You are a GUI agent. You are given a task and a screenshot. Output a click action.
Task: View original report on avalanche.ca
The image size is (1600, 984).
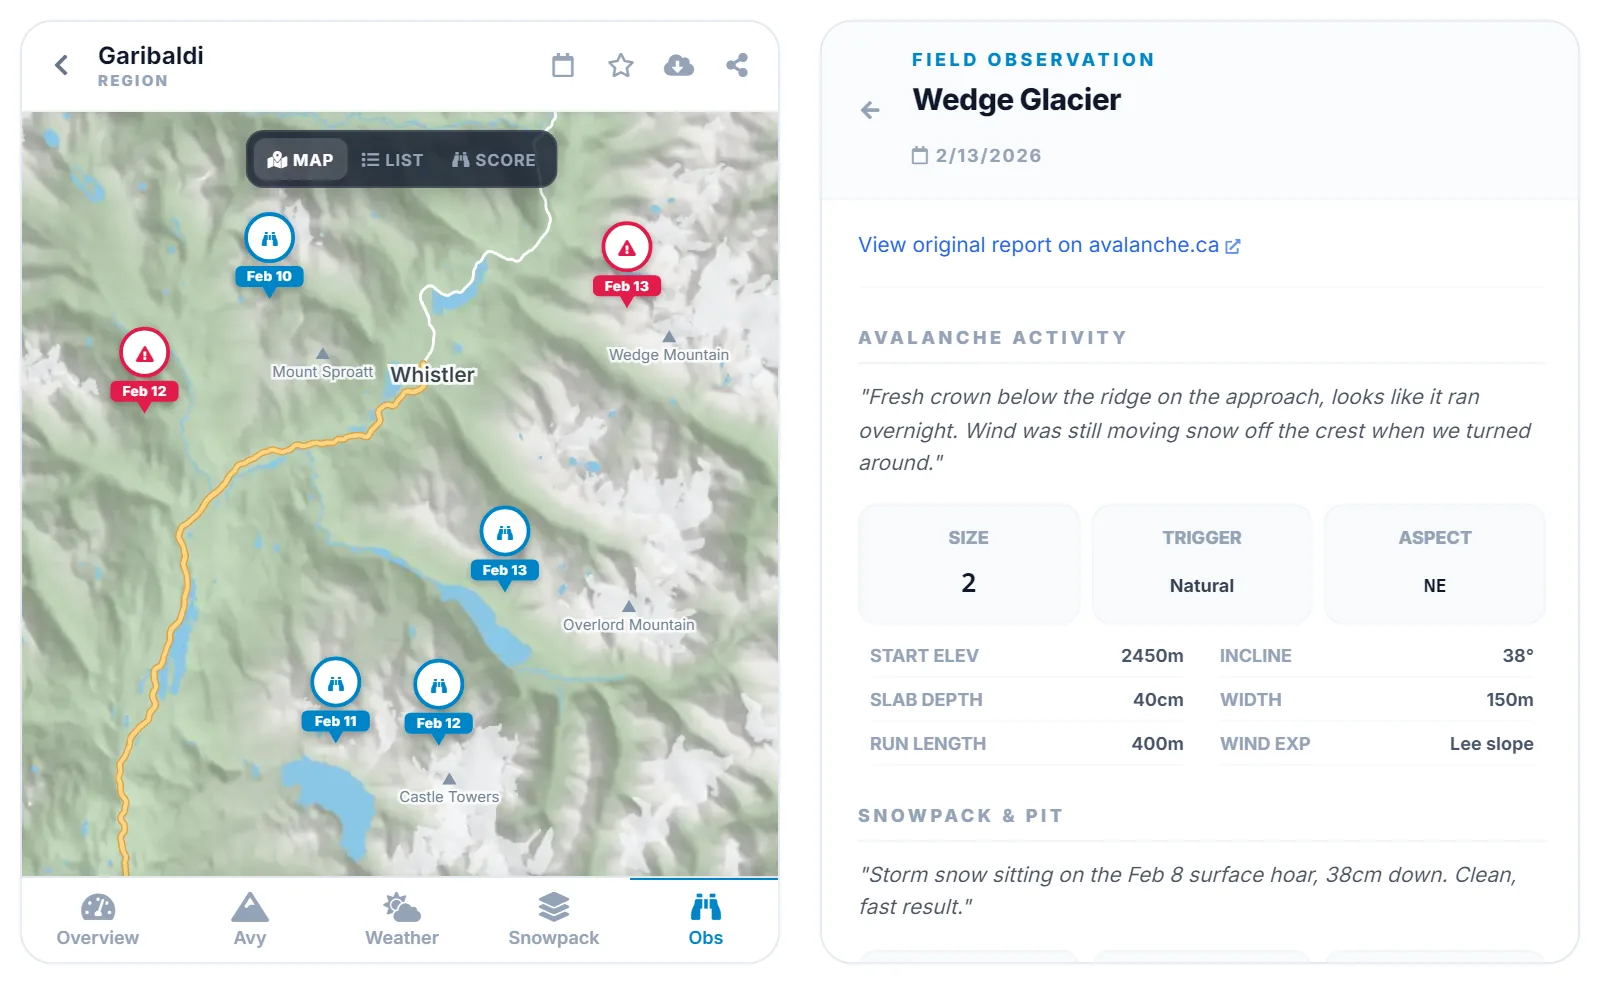coord(1049,245)
